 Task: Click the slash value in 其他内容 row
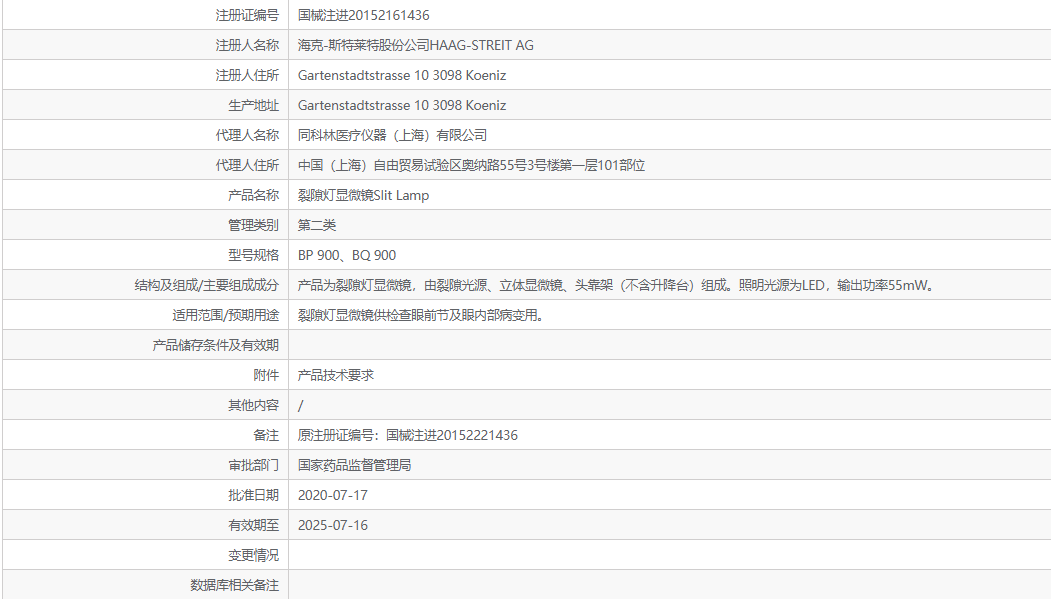coord(300,405)
